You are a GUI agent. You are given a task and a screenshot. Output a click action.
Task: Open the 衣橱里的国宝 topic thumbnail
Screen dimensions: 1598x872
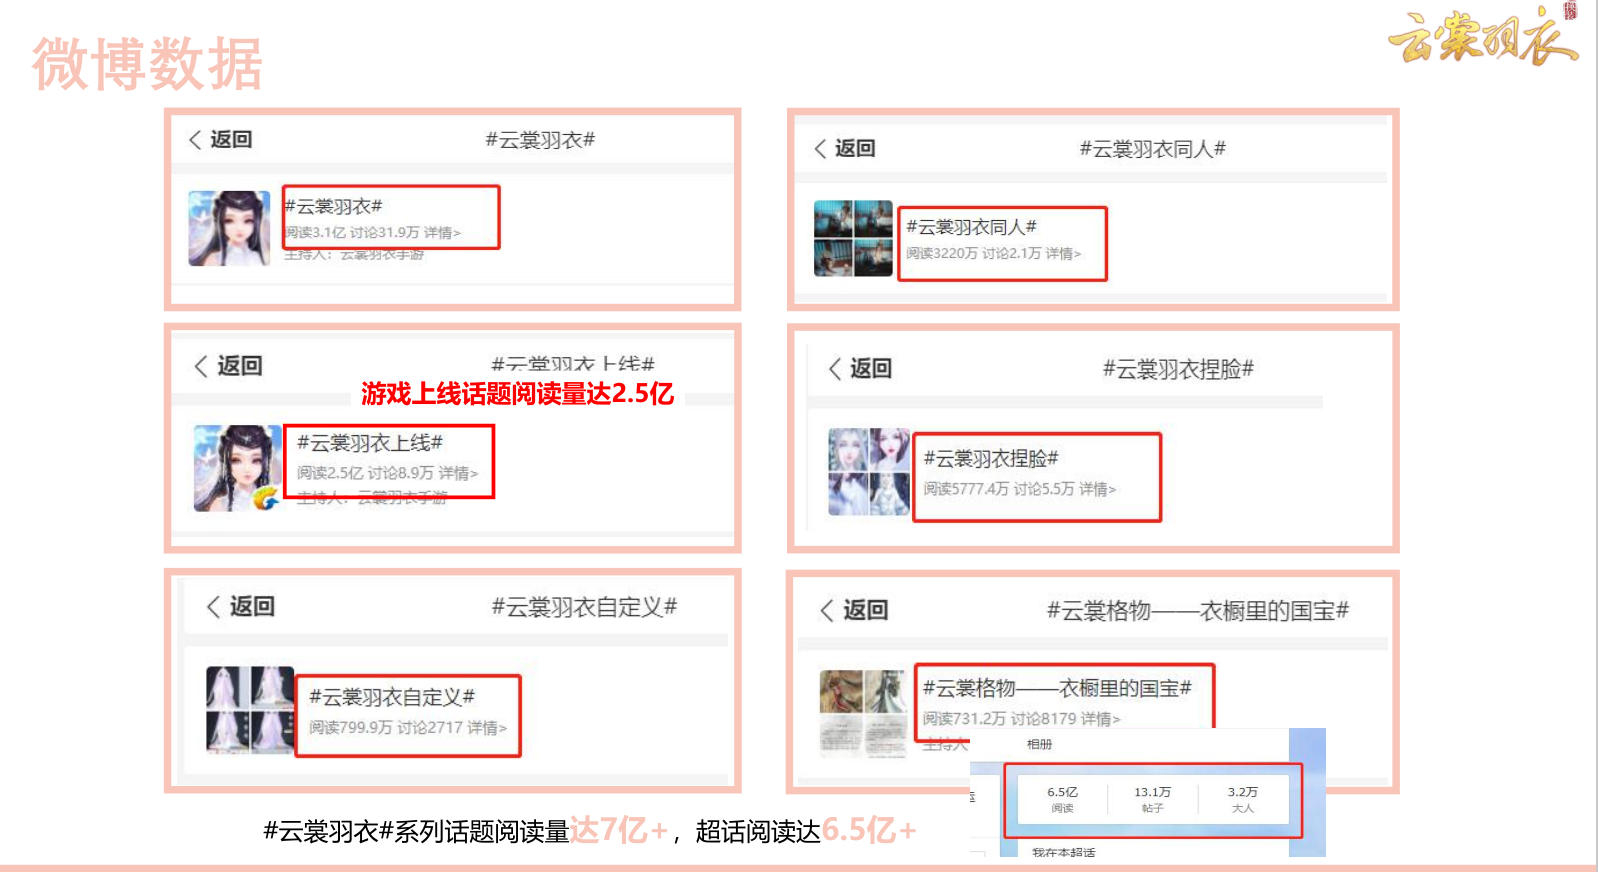862,712
